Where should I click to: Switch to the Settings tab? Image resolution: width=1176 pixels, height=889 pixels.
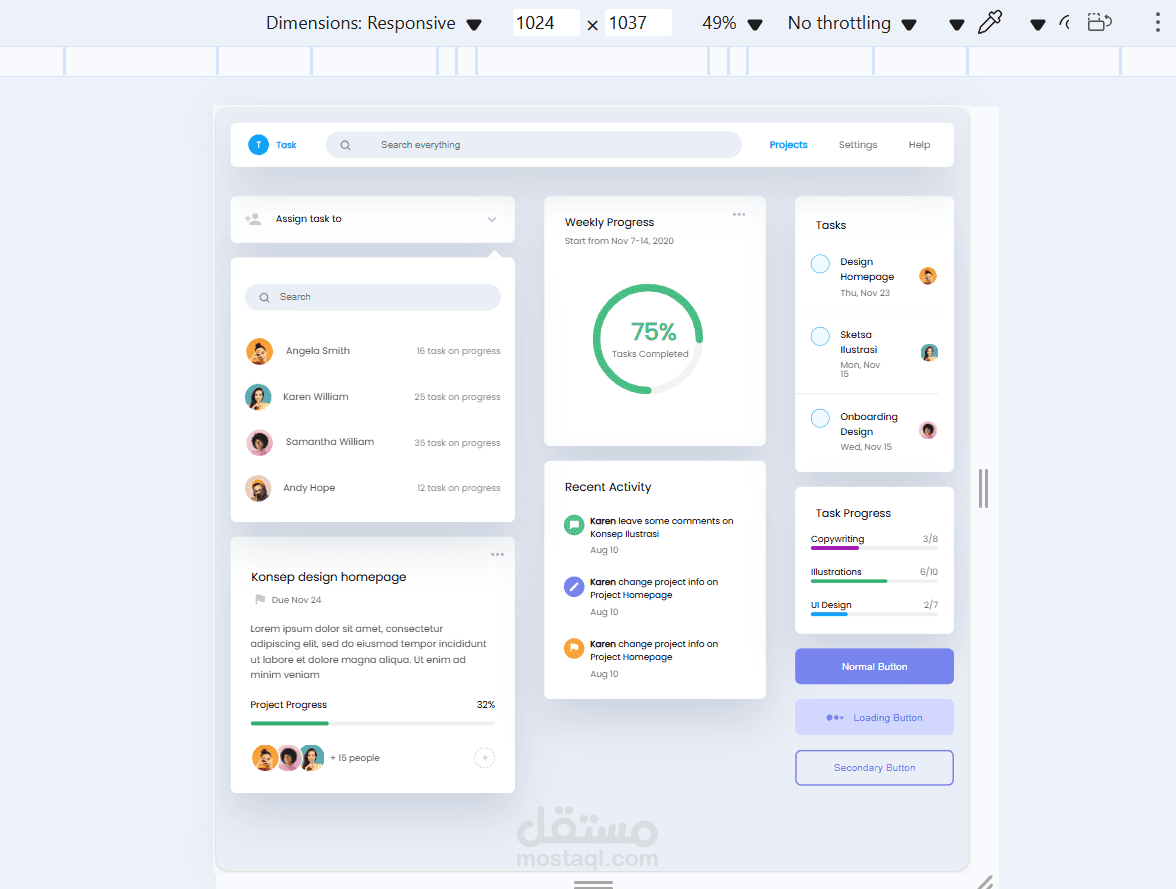point(857,144)
